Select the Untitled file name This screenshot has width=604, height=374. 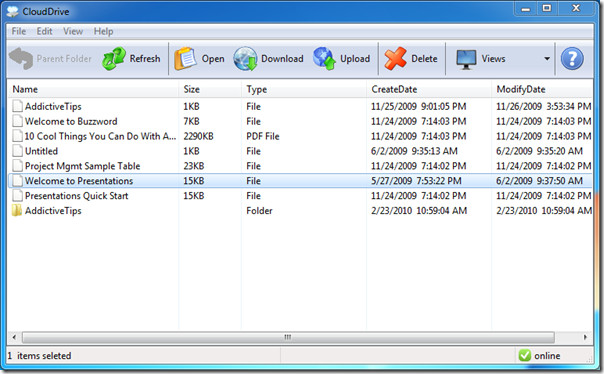click(41, 151)
